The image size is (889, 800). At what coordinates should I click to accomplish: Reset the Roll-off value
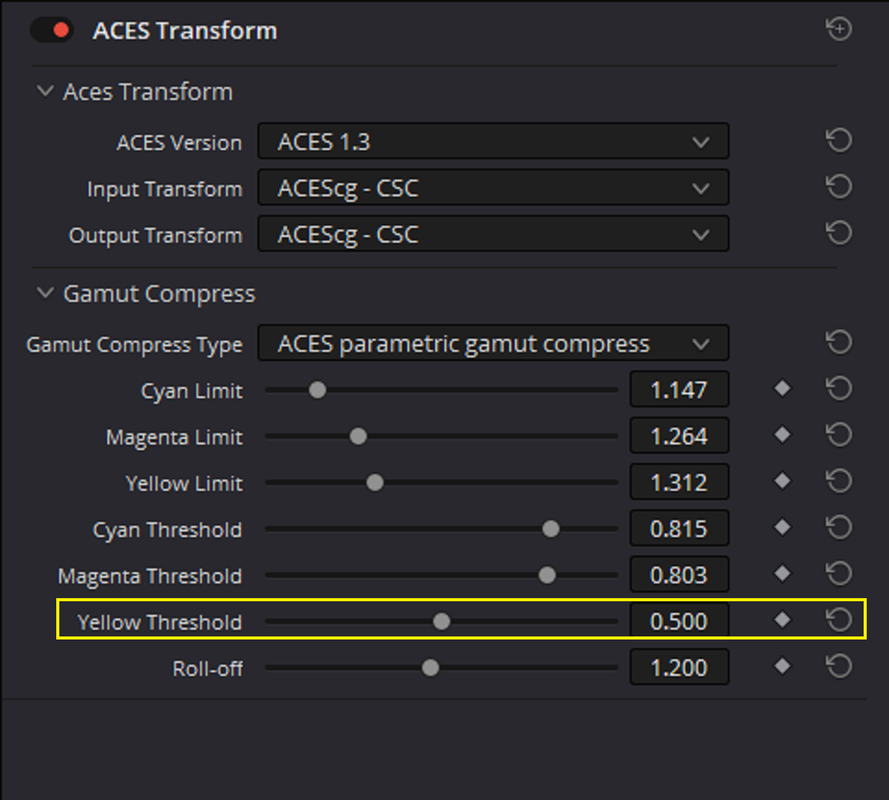coord(839,666)
